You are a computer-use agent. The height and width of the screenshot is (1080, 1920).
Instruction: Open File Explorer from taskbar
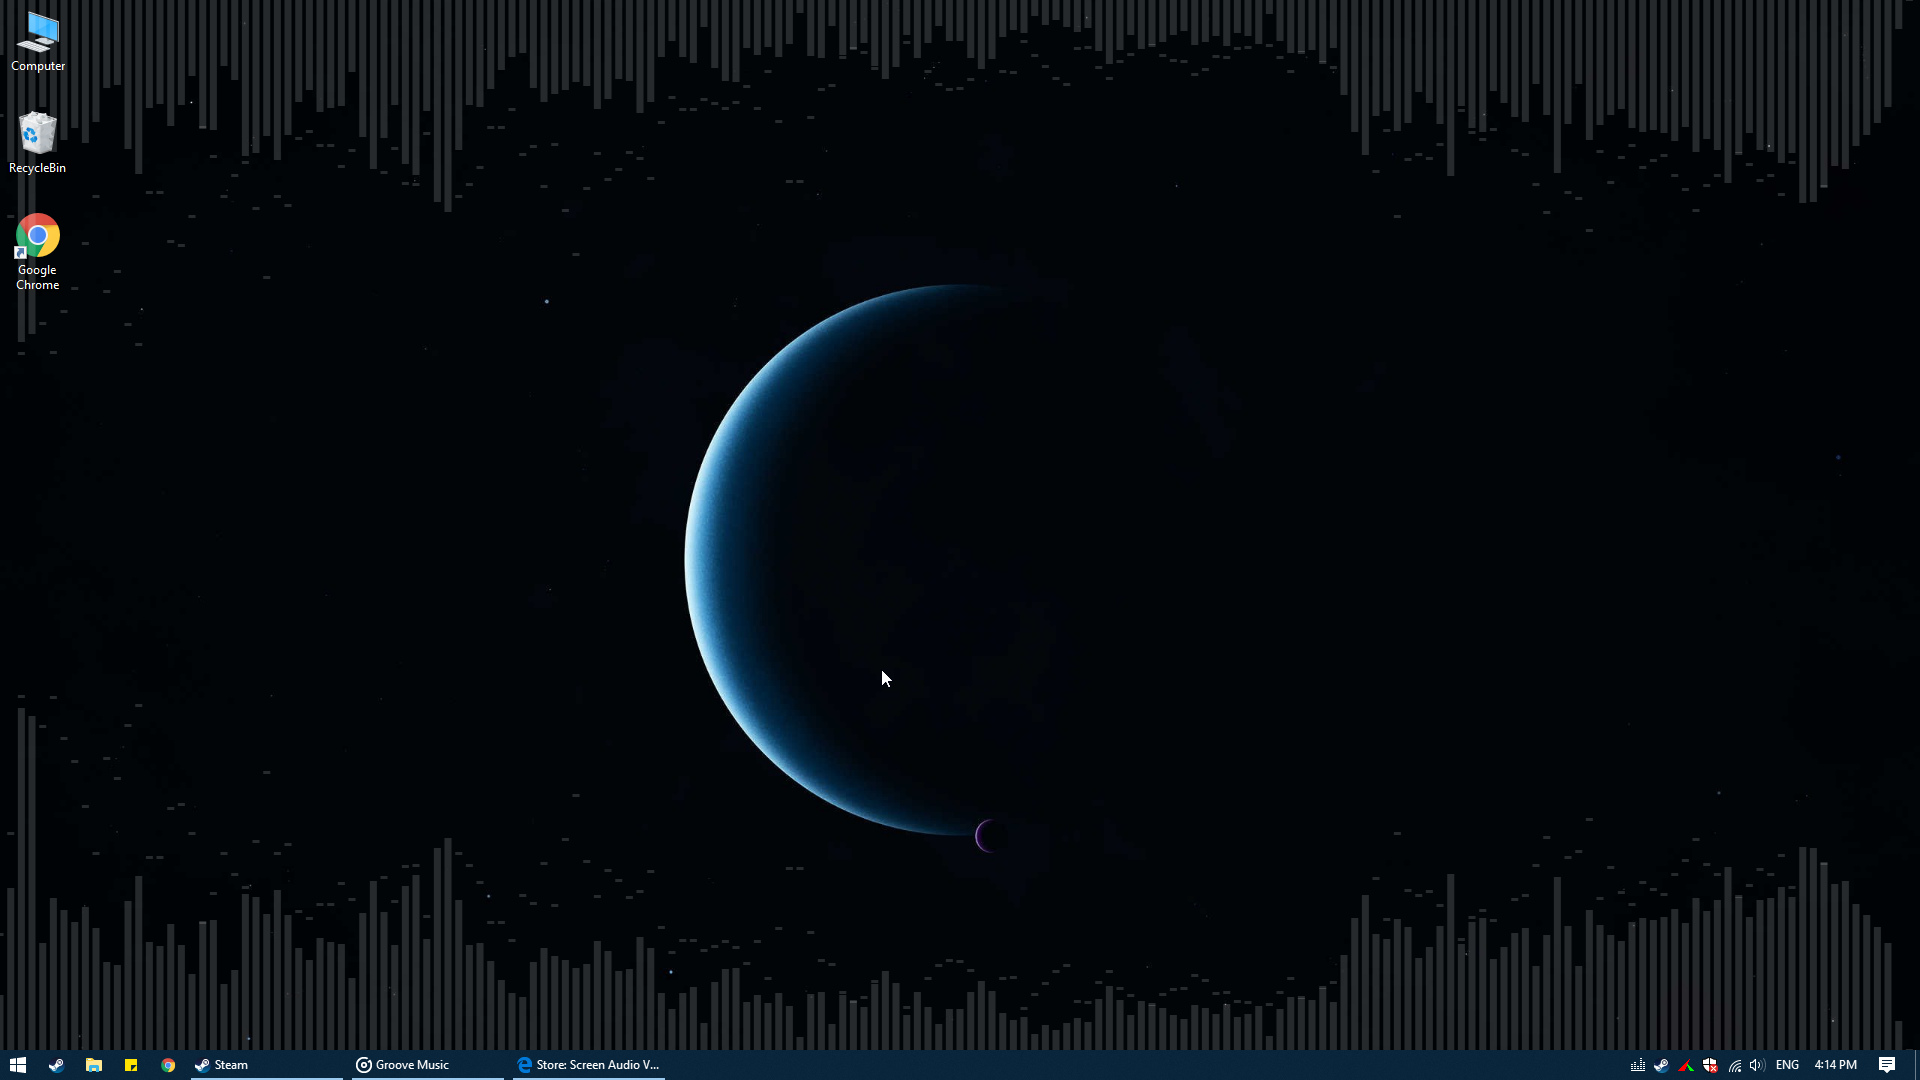(x=92, y=1064)
